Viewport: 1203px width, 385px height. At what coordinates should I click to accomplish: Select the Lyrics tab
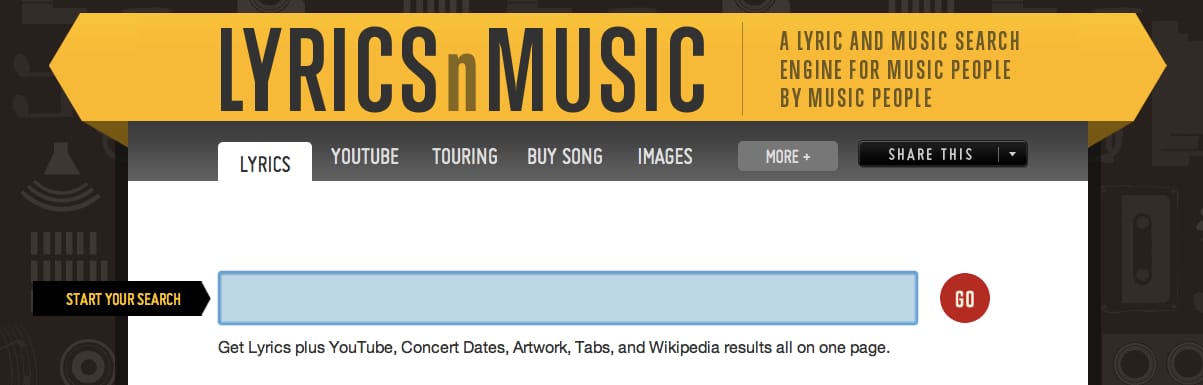(265, 163)
